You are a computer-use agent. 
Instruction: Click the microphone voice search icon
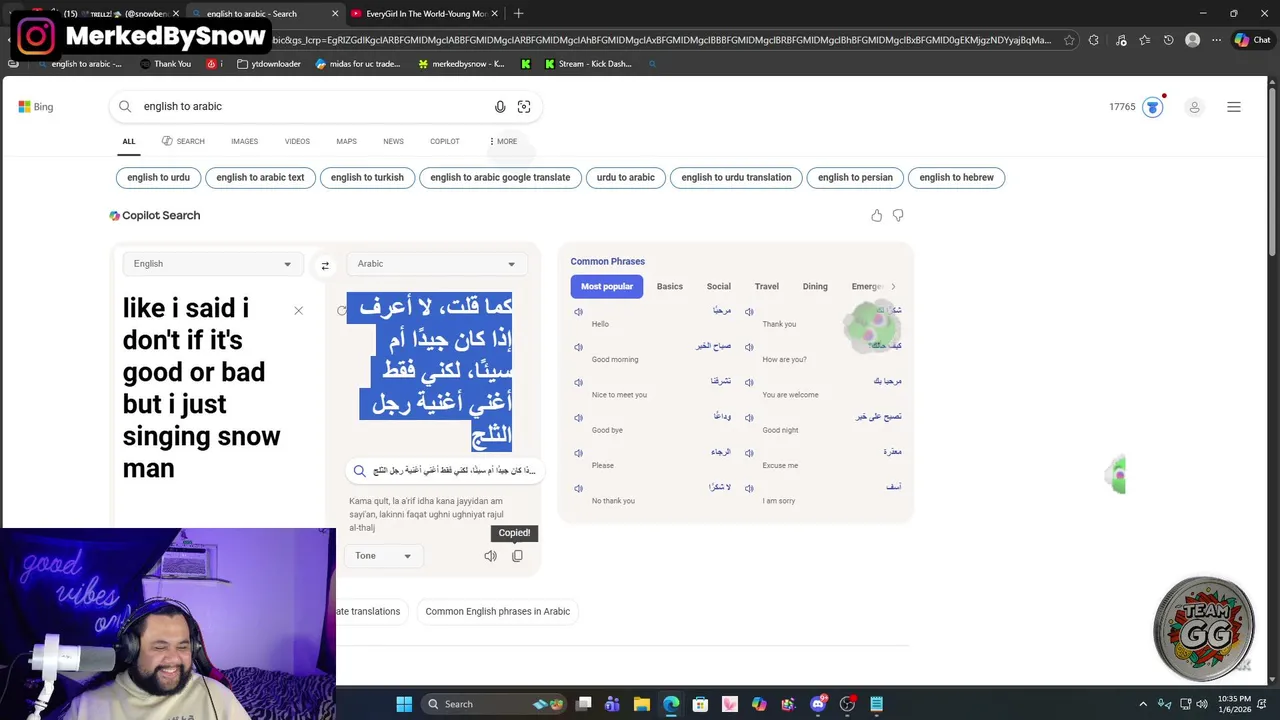[x=500, y=107]
